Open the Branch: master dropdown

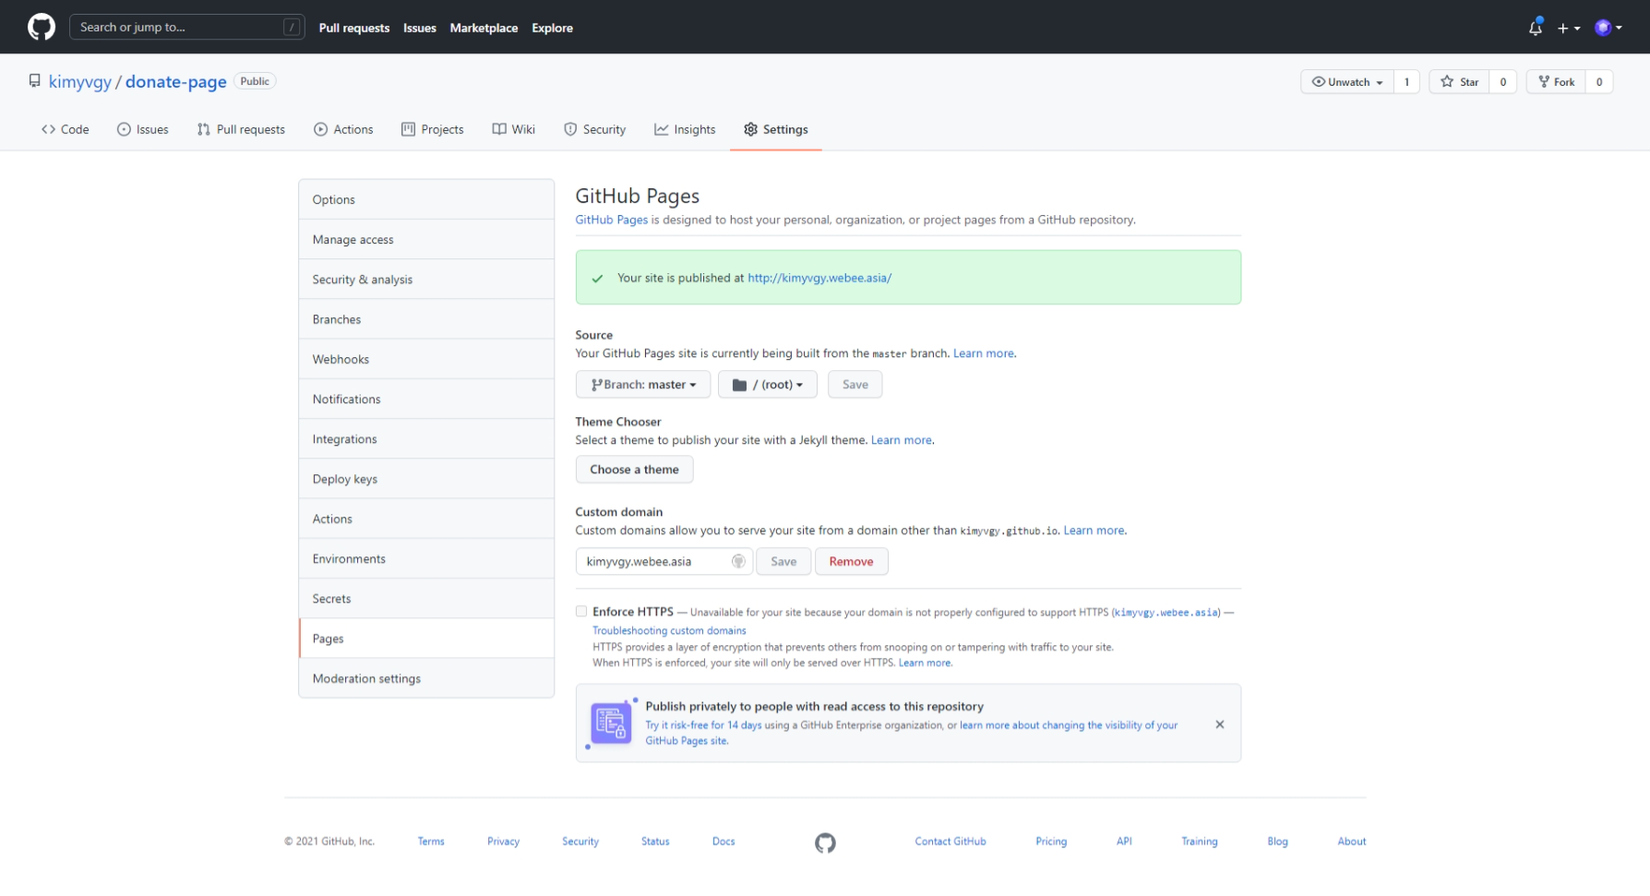643,384
